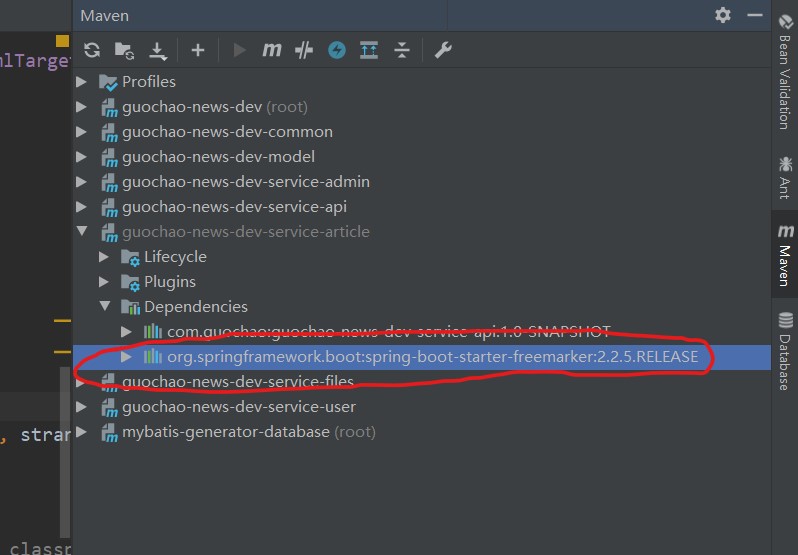Click Collapse All icon in Maven toolbar
The image size is (798, 555).
(402, 50)
